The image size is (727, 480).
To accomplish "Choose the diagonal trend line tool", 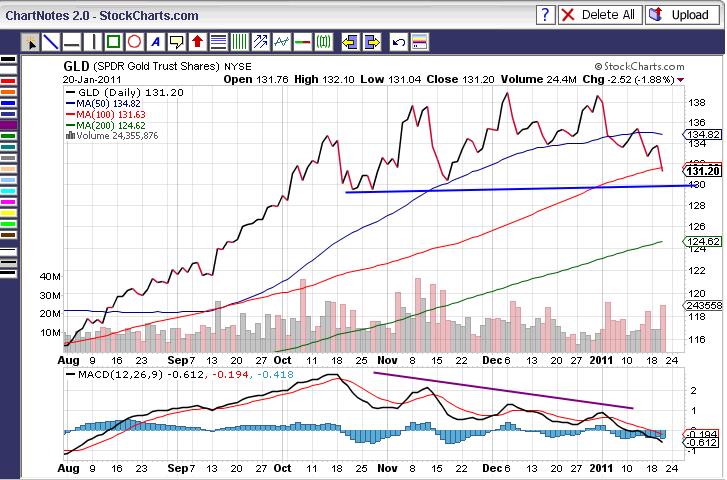I will [51, 42].
